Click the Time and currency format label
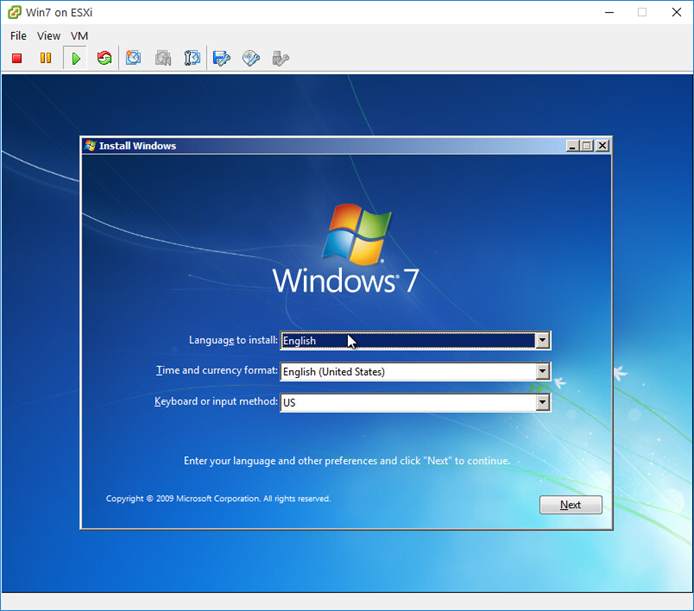Screen dimensions: 694x611 (216, 371)
